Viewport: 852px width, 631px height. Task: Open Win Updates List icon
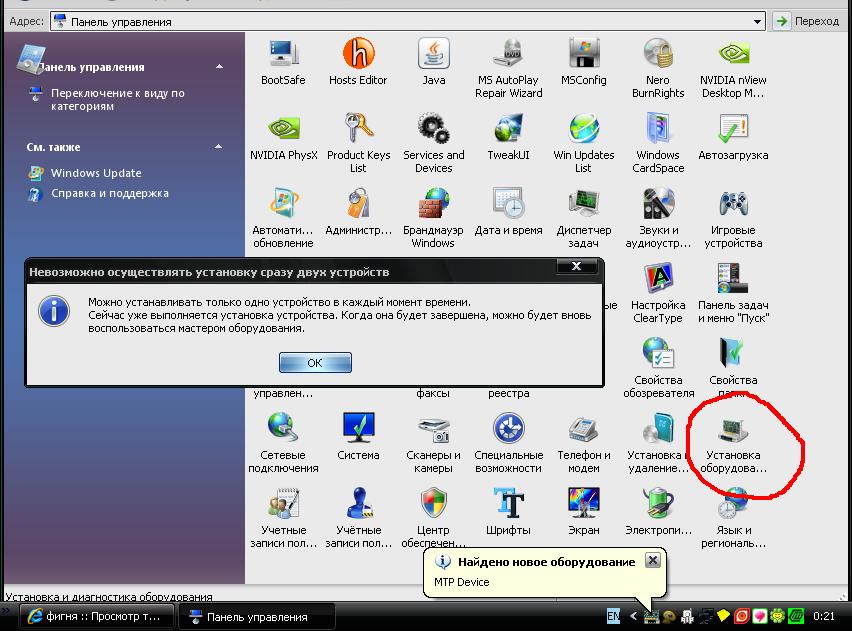coord(584,143)
